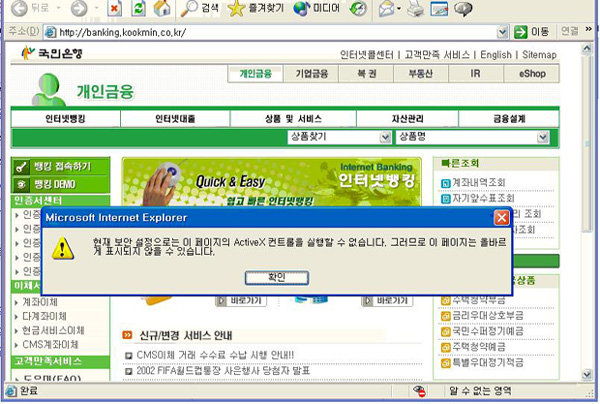Open the 인터넷뱅킹 menu
Viewport: 600px width, 404px height.
[65, 119]
